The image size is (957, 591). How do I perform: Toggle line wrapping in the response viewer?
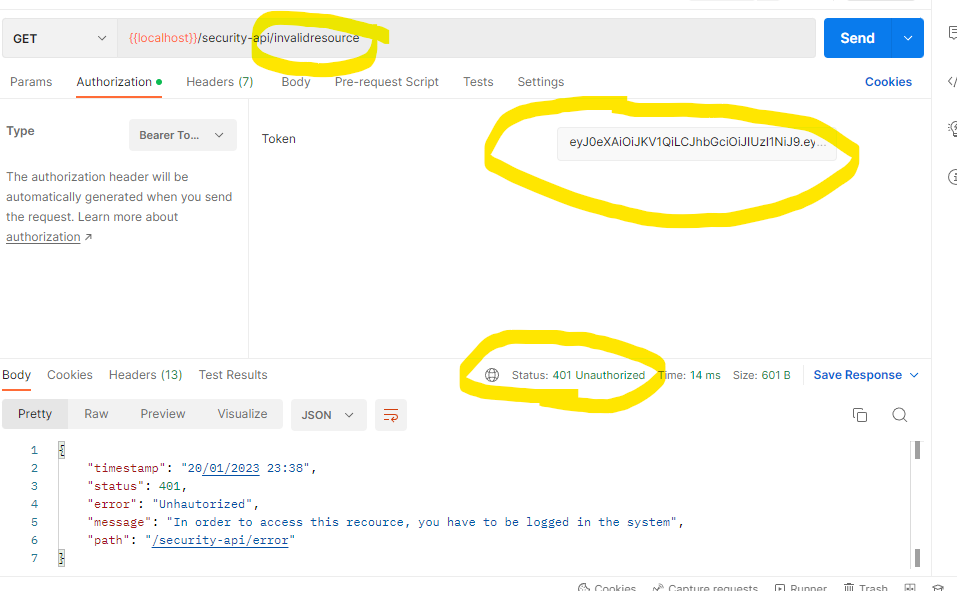tap(390, 414)
